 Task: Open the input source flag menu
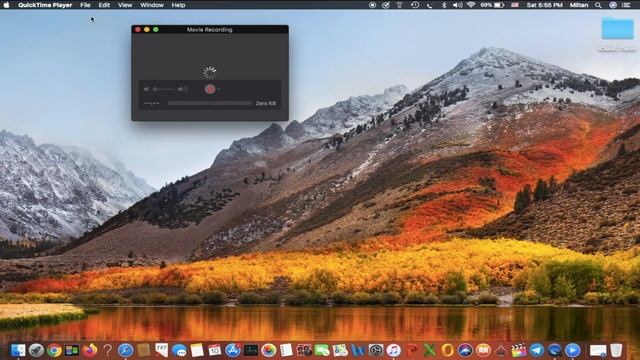click(515, 5)
